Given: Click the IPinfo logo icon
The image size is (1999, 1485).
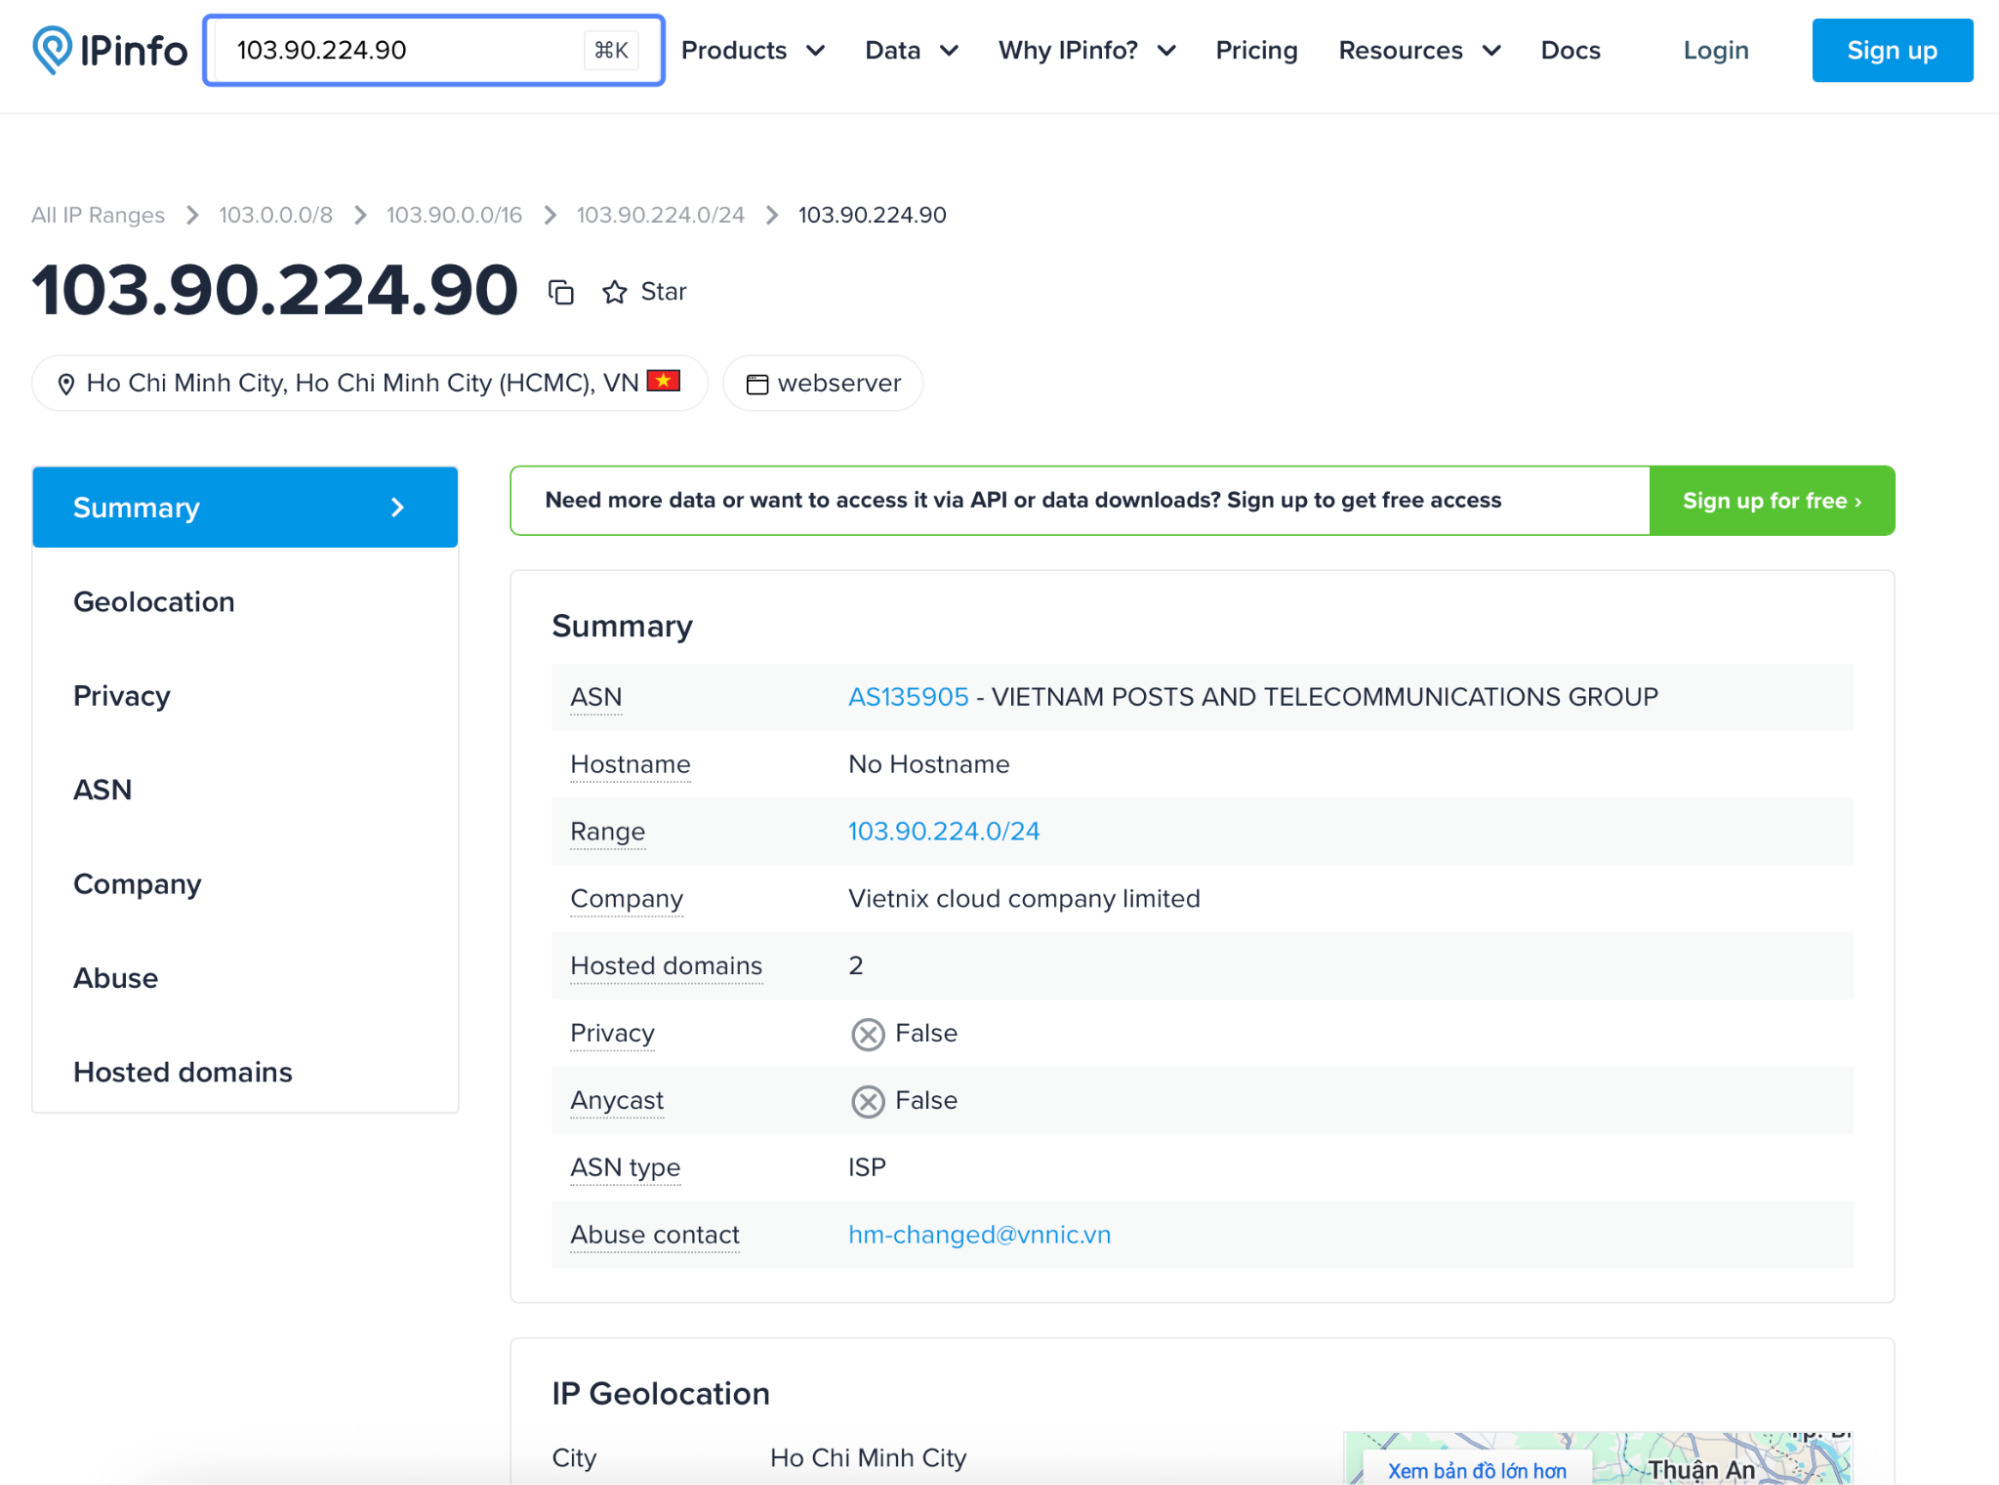Looking at the screenshot, I should [52, 50].
